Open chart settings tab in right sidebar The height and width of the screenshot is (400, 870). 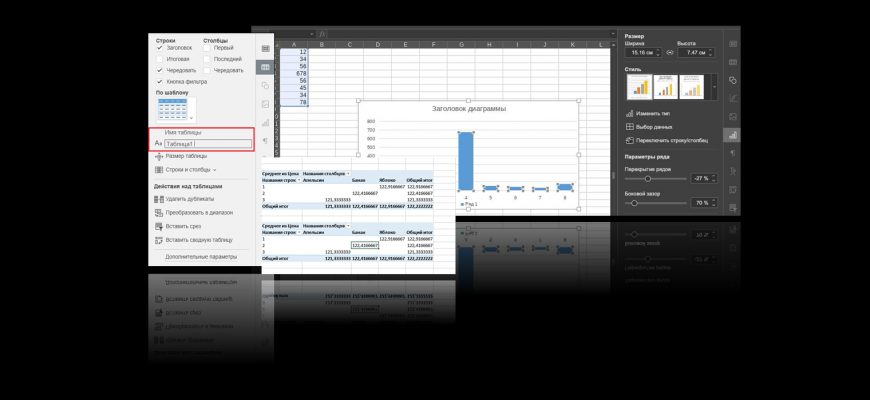point(732,134)
